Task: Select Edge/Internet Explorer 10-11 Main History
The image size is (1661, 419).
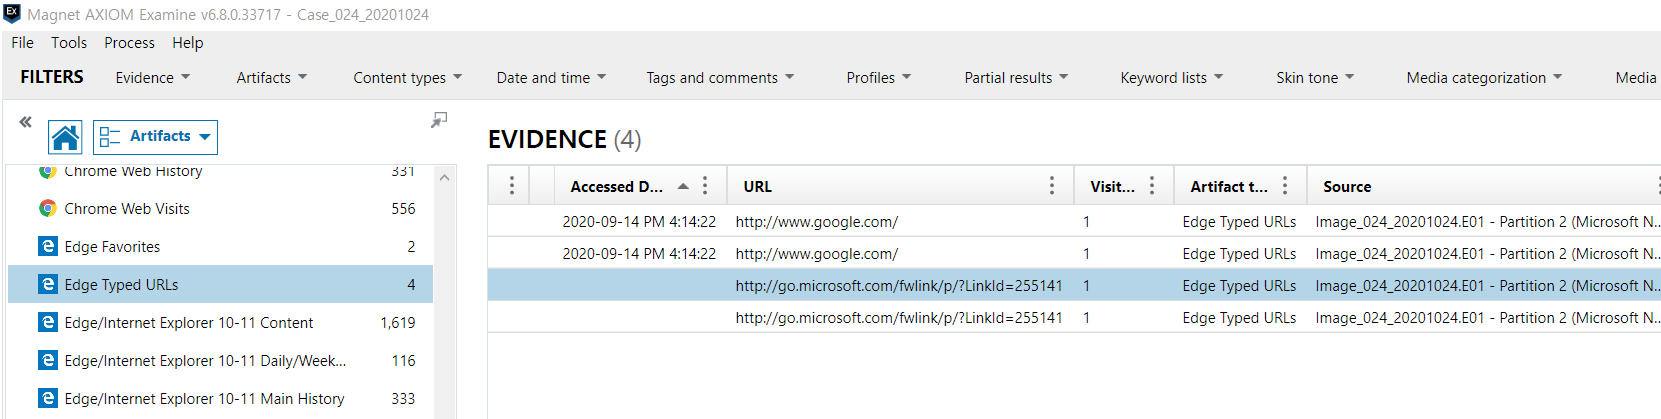Action: 220,398
